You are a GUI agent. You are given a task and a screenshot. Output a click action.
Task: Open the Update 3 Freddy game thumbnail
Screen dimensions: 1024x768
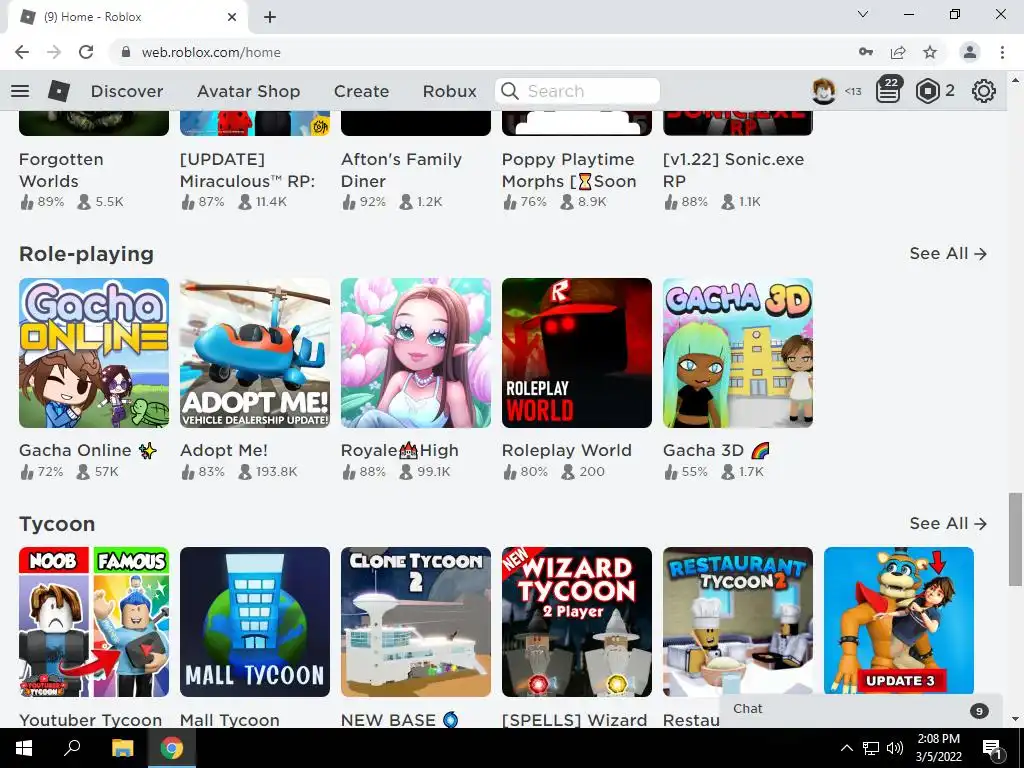click(899, 620)
